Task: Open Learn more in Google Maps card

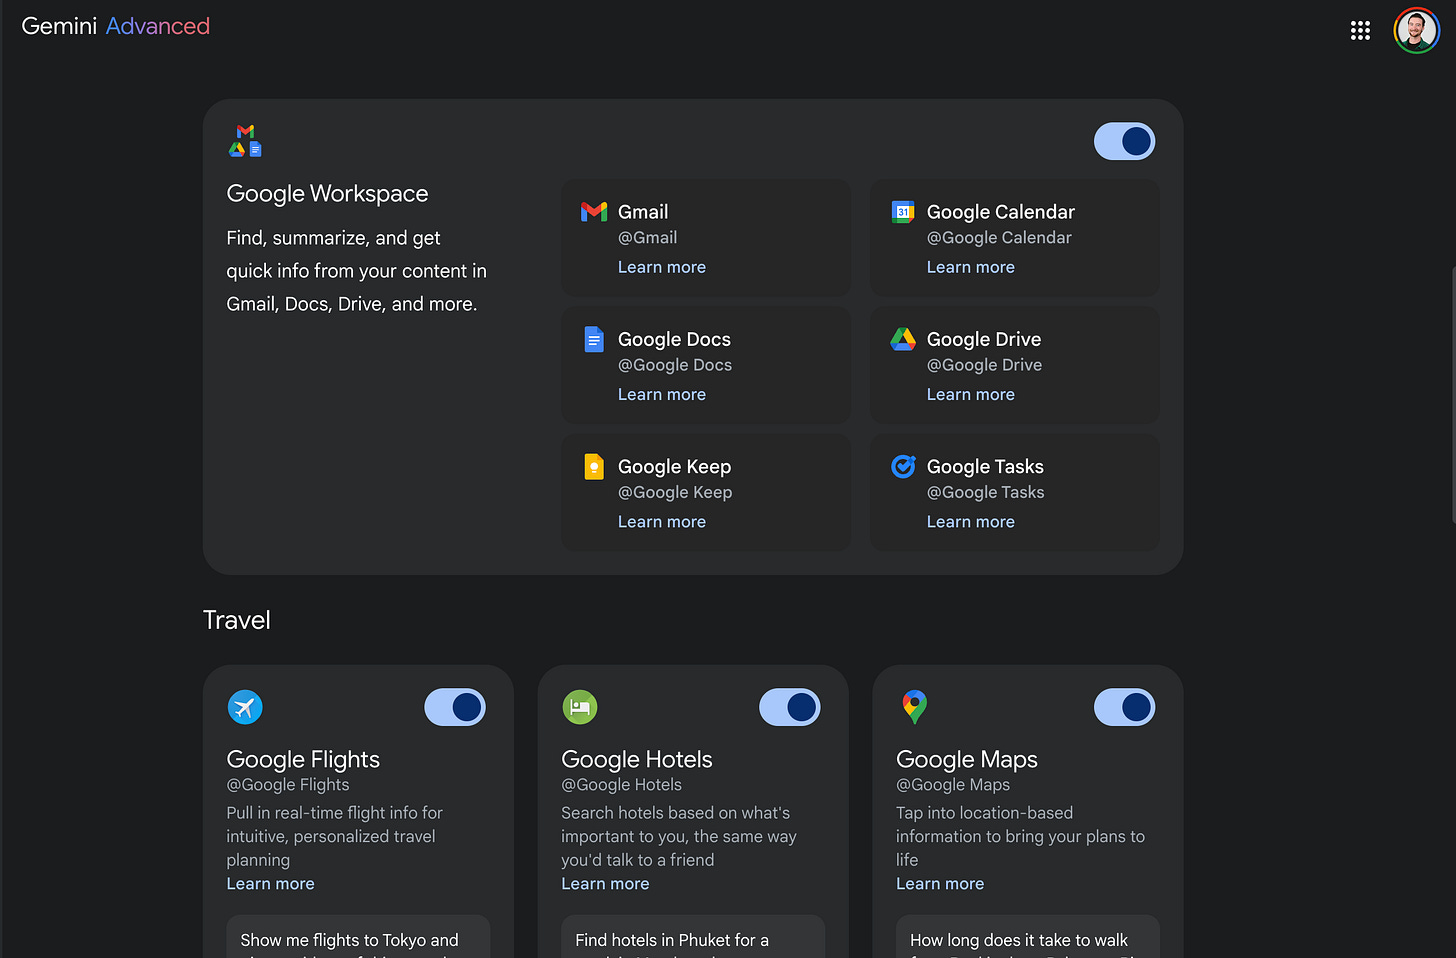Action: click(940, 883)
